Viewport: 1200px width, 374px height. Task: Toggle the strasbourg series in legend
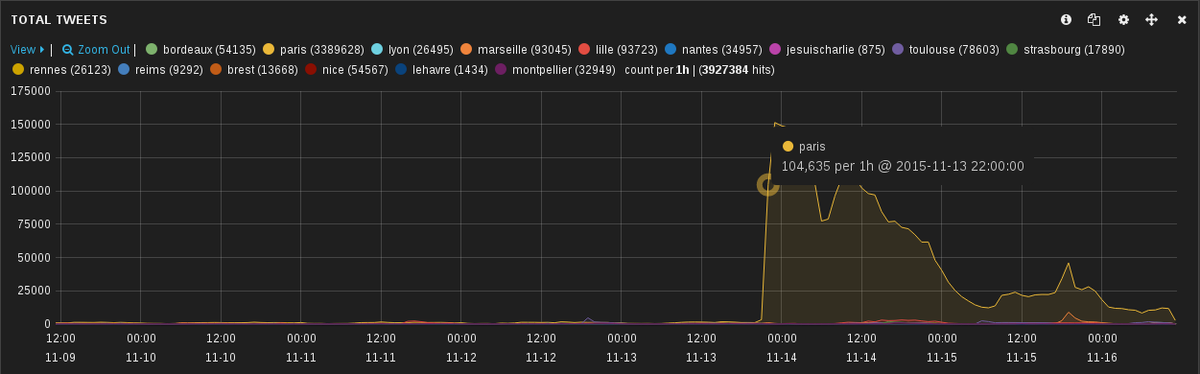pos(1065,49)
